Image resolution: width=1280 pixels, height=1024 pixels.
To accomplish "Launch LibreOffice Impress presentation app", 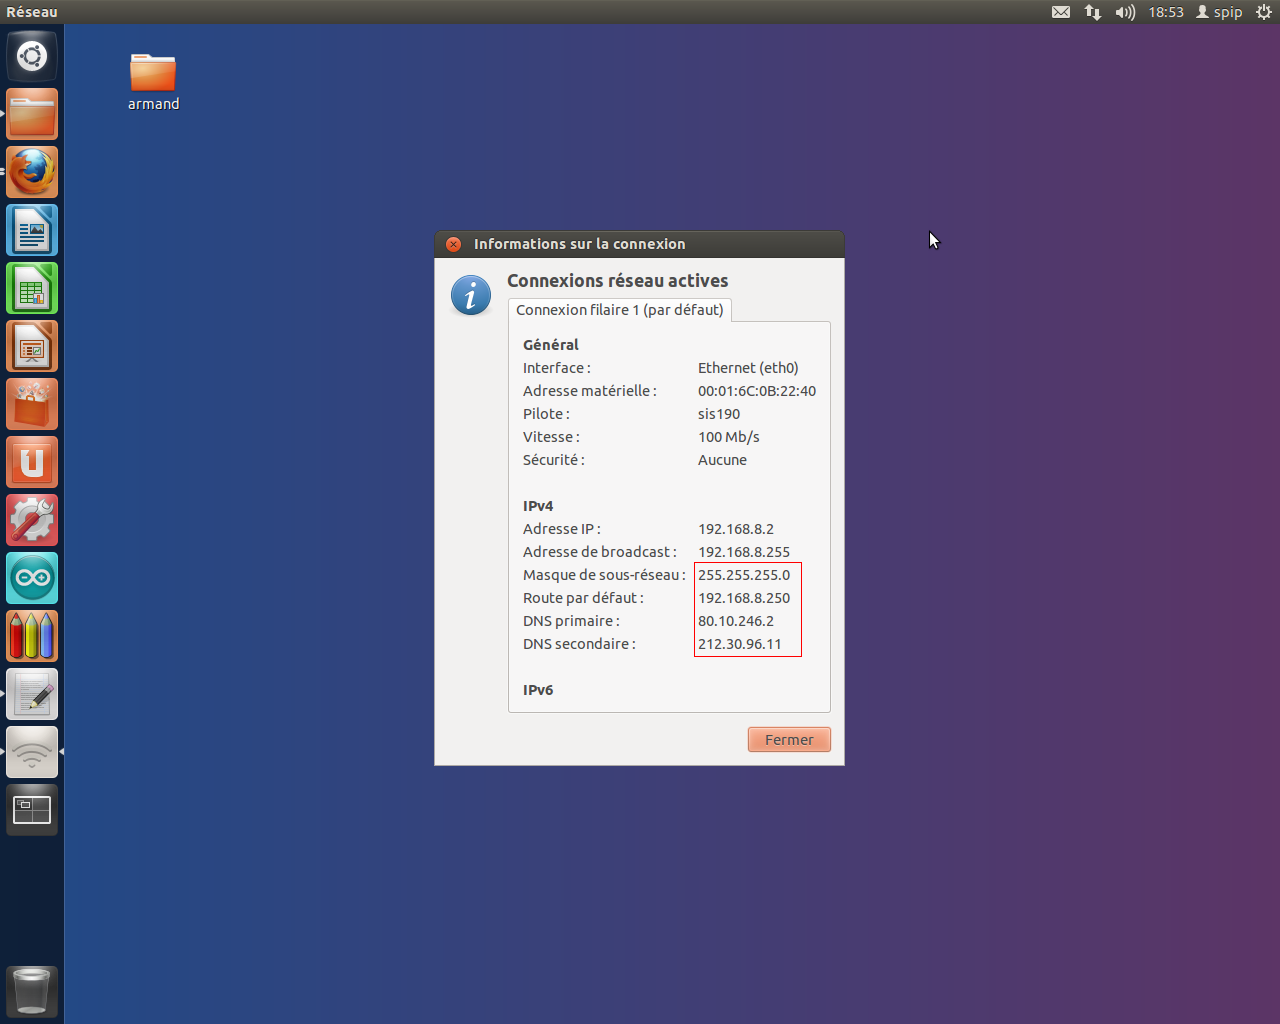I will tap(32, 346).
